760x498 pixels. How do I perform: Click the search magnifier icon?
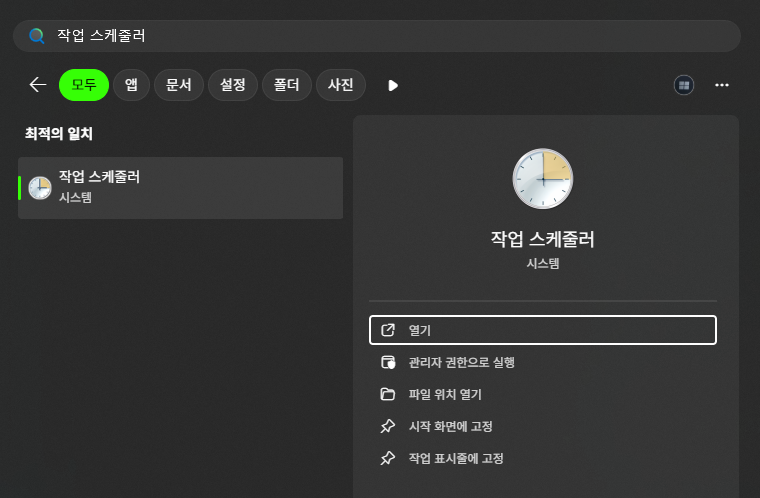click(37, 36)
